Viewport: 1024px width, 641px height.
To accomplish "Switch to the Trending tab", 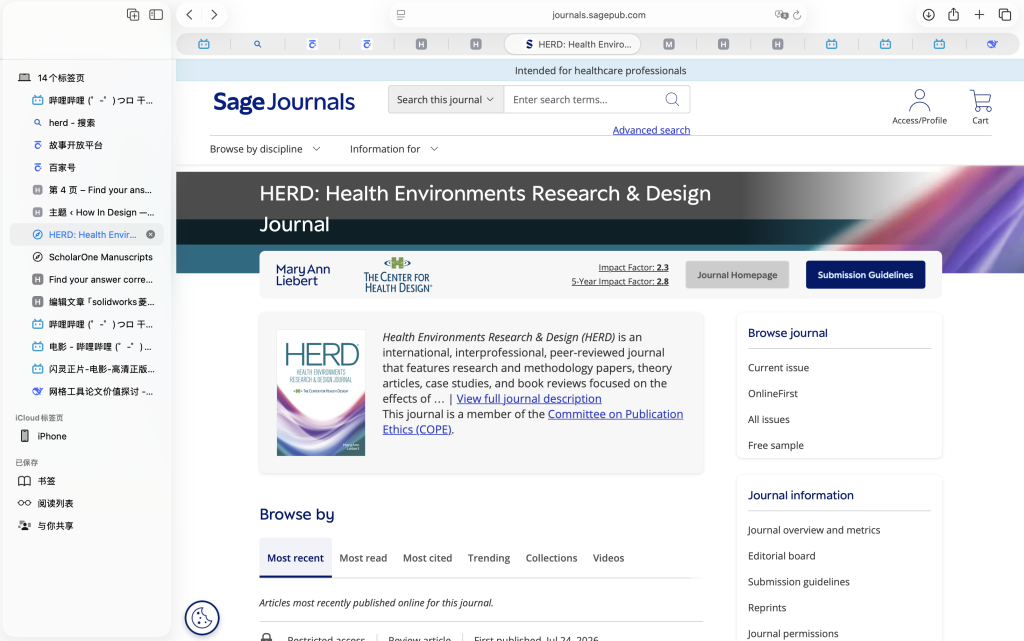I will coord(488,558).
